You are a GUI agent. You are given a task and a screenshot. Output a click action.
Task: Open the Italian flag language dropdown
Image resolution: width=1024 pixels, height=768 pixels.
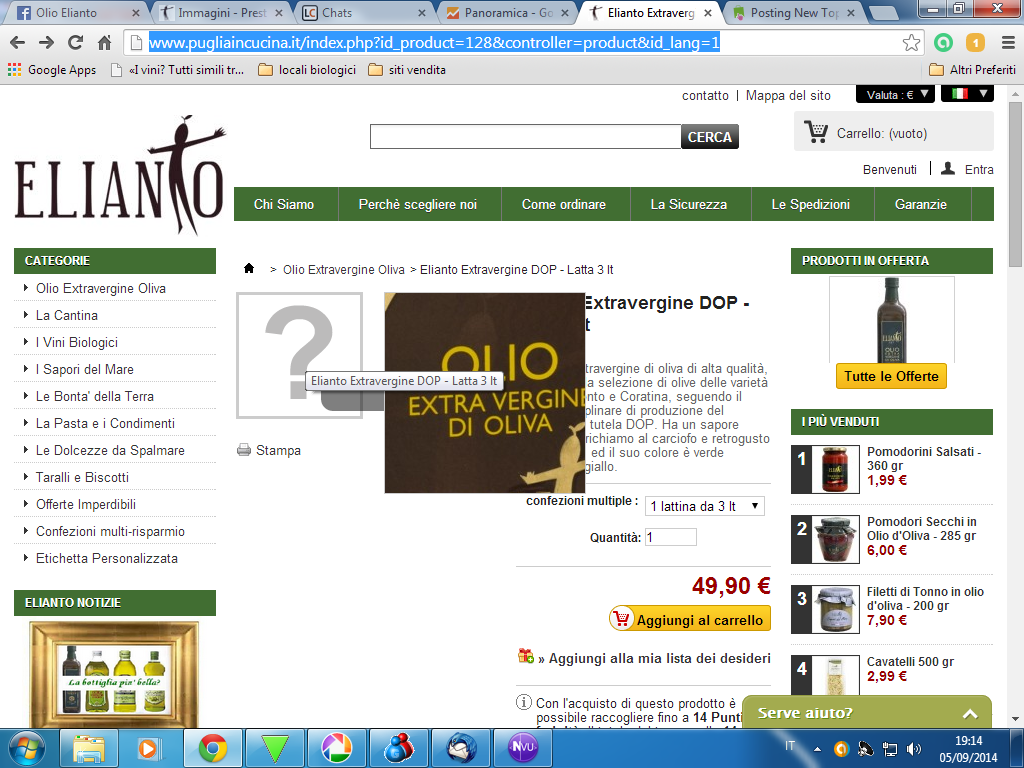(x=967, y=94)
